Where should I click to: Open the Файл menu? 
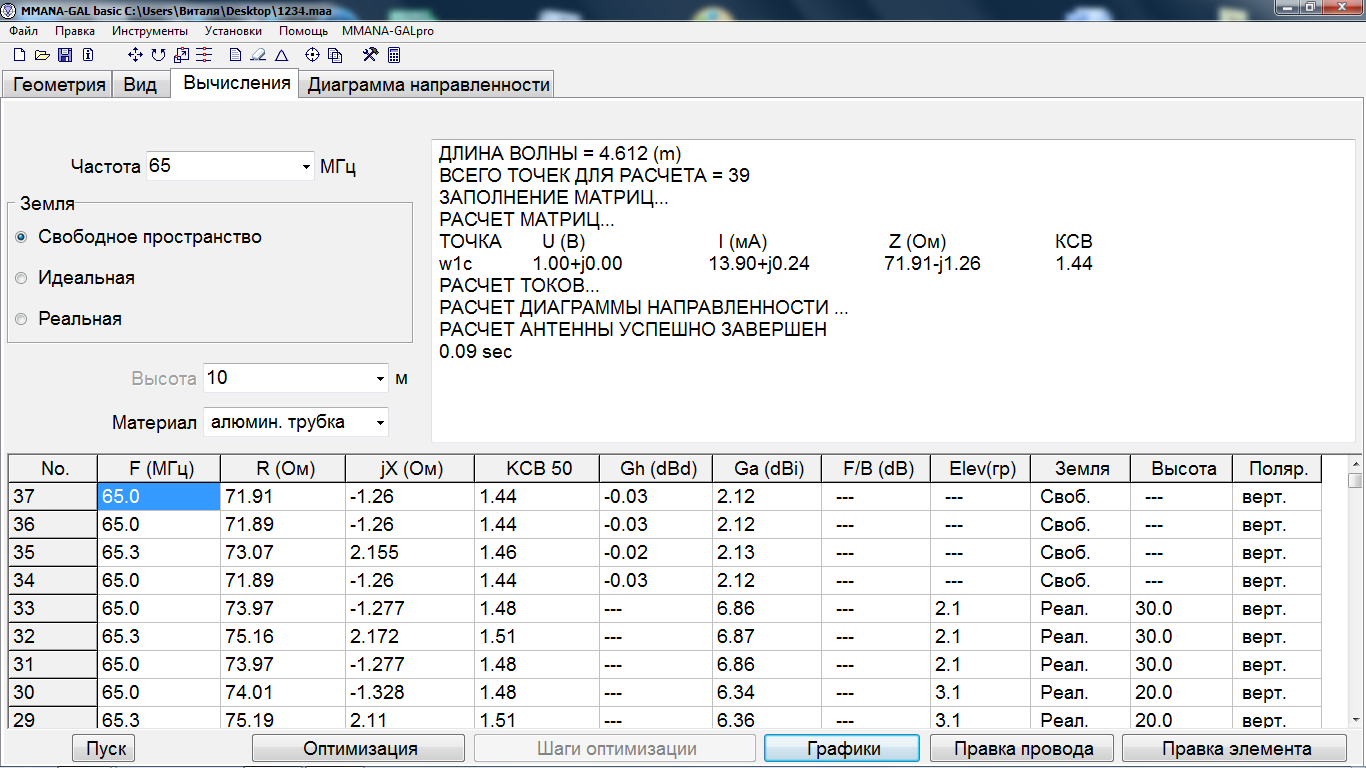22,31
